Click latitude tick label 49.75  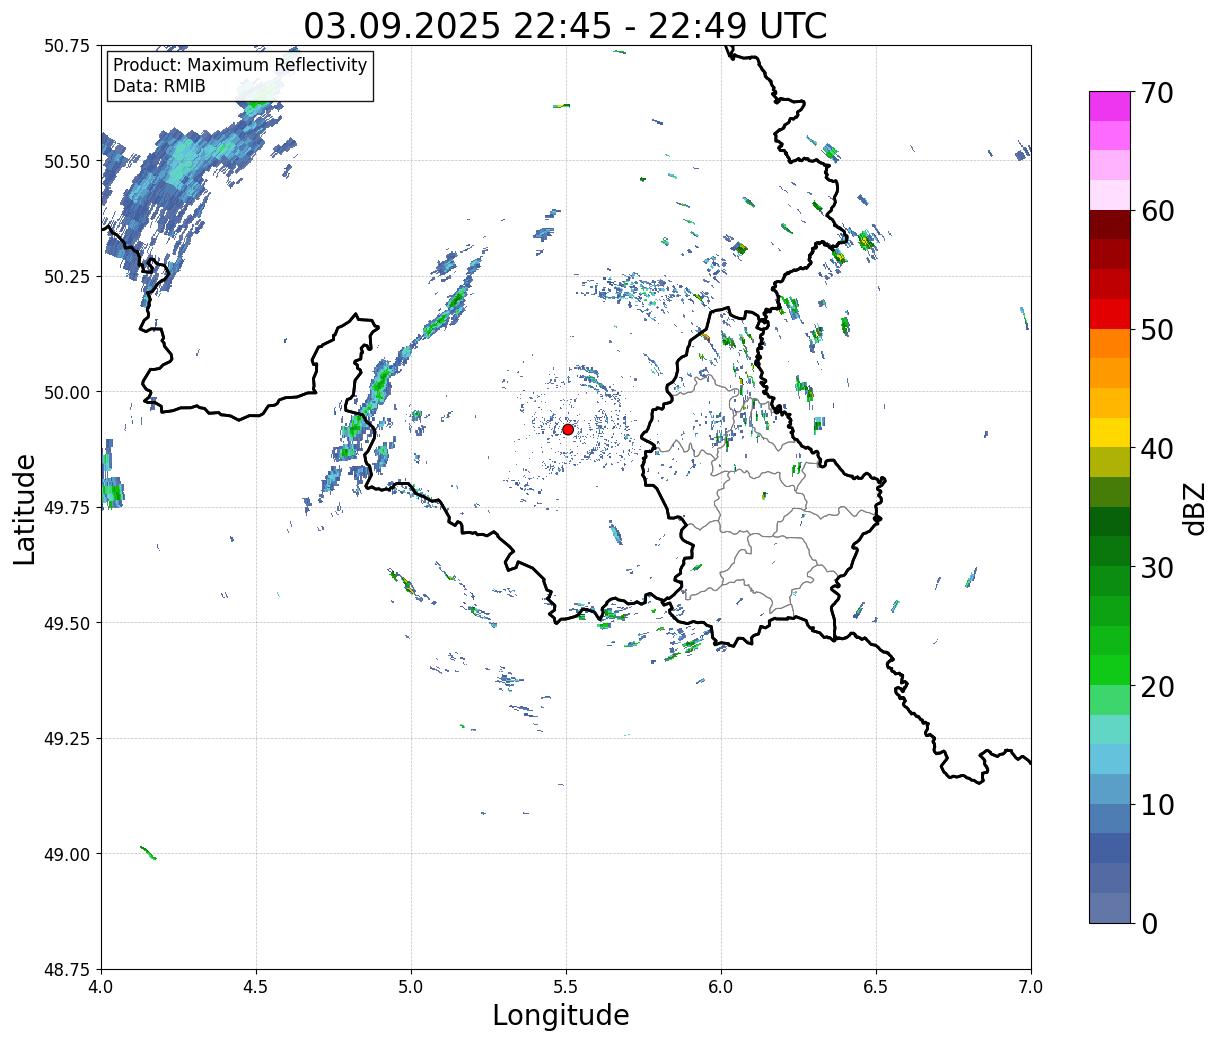click(x=67, y=508)
